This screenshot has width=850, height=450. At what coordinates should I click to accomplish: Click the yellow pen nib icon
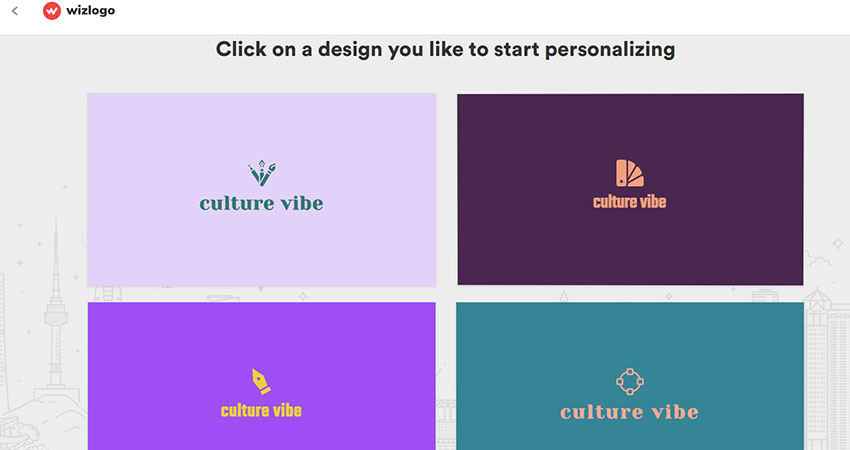[x=261, y=382]
